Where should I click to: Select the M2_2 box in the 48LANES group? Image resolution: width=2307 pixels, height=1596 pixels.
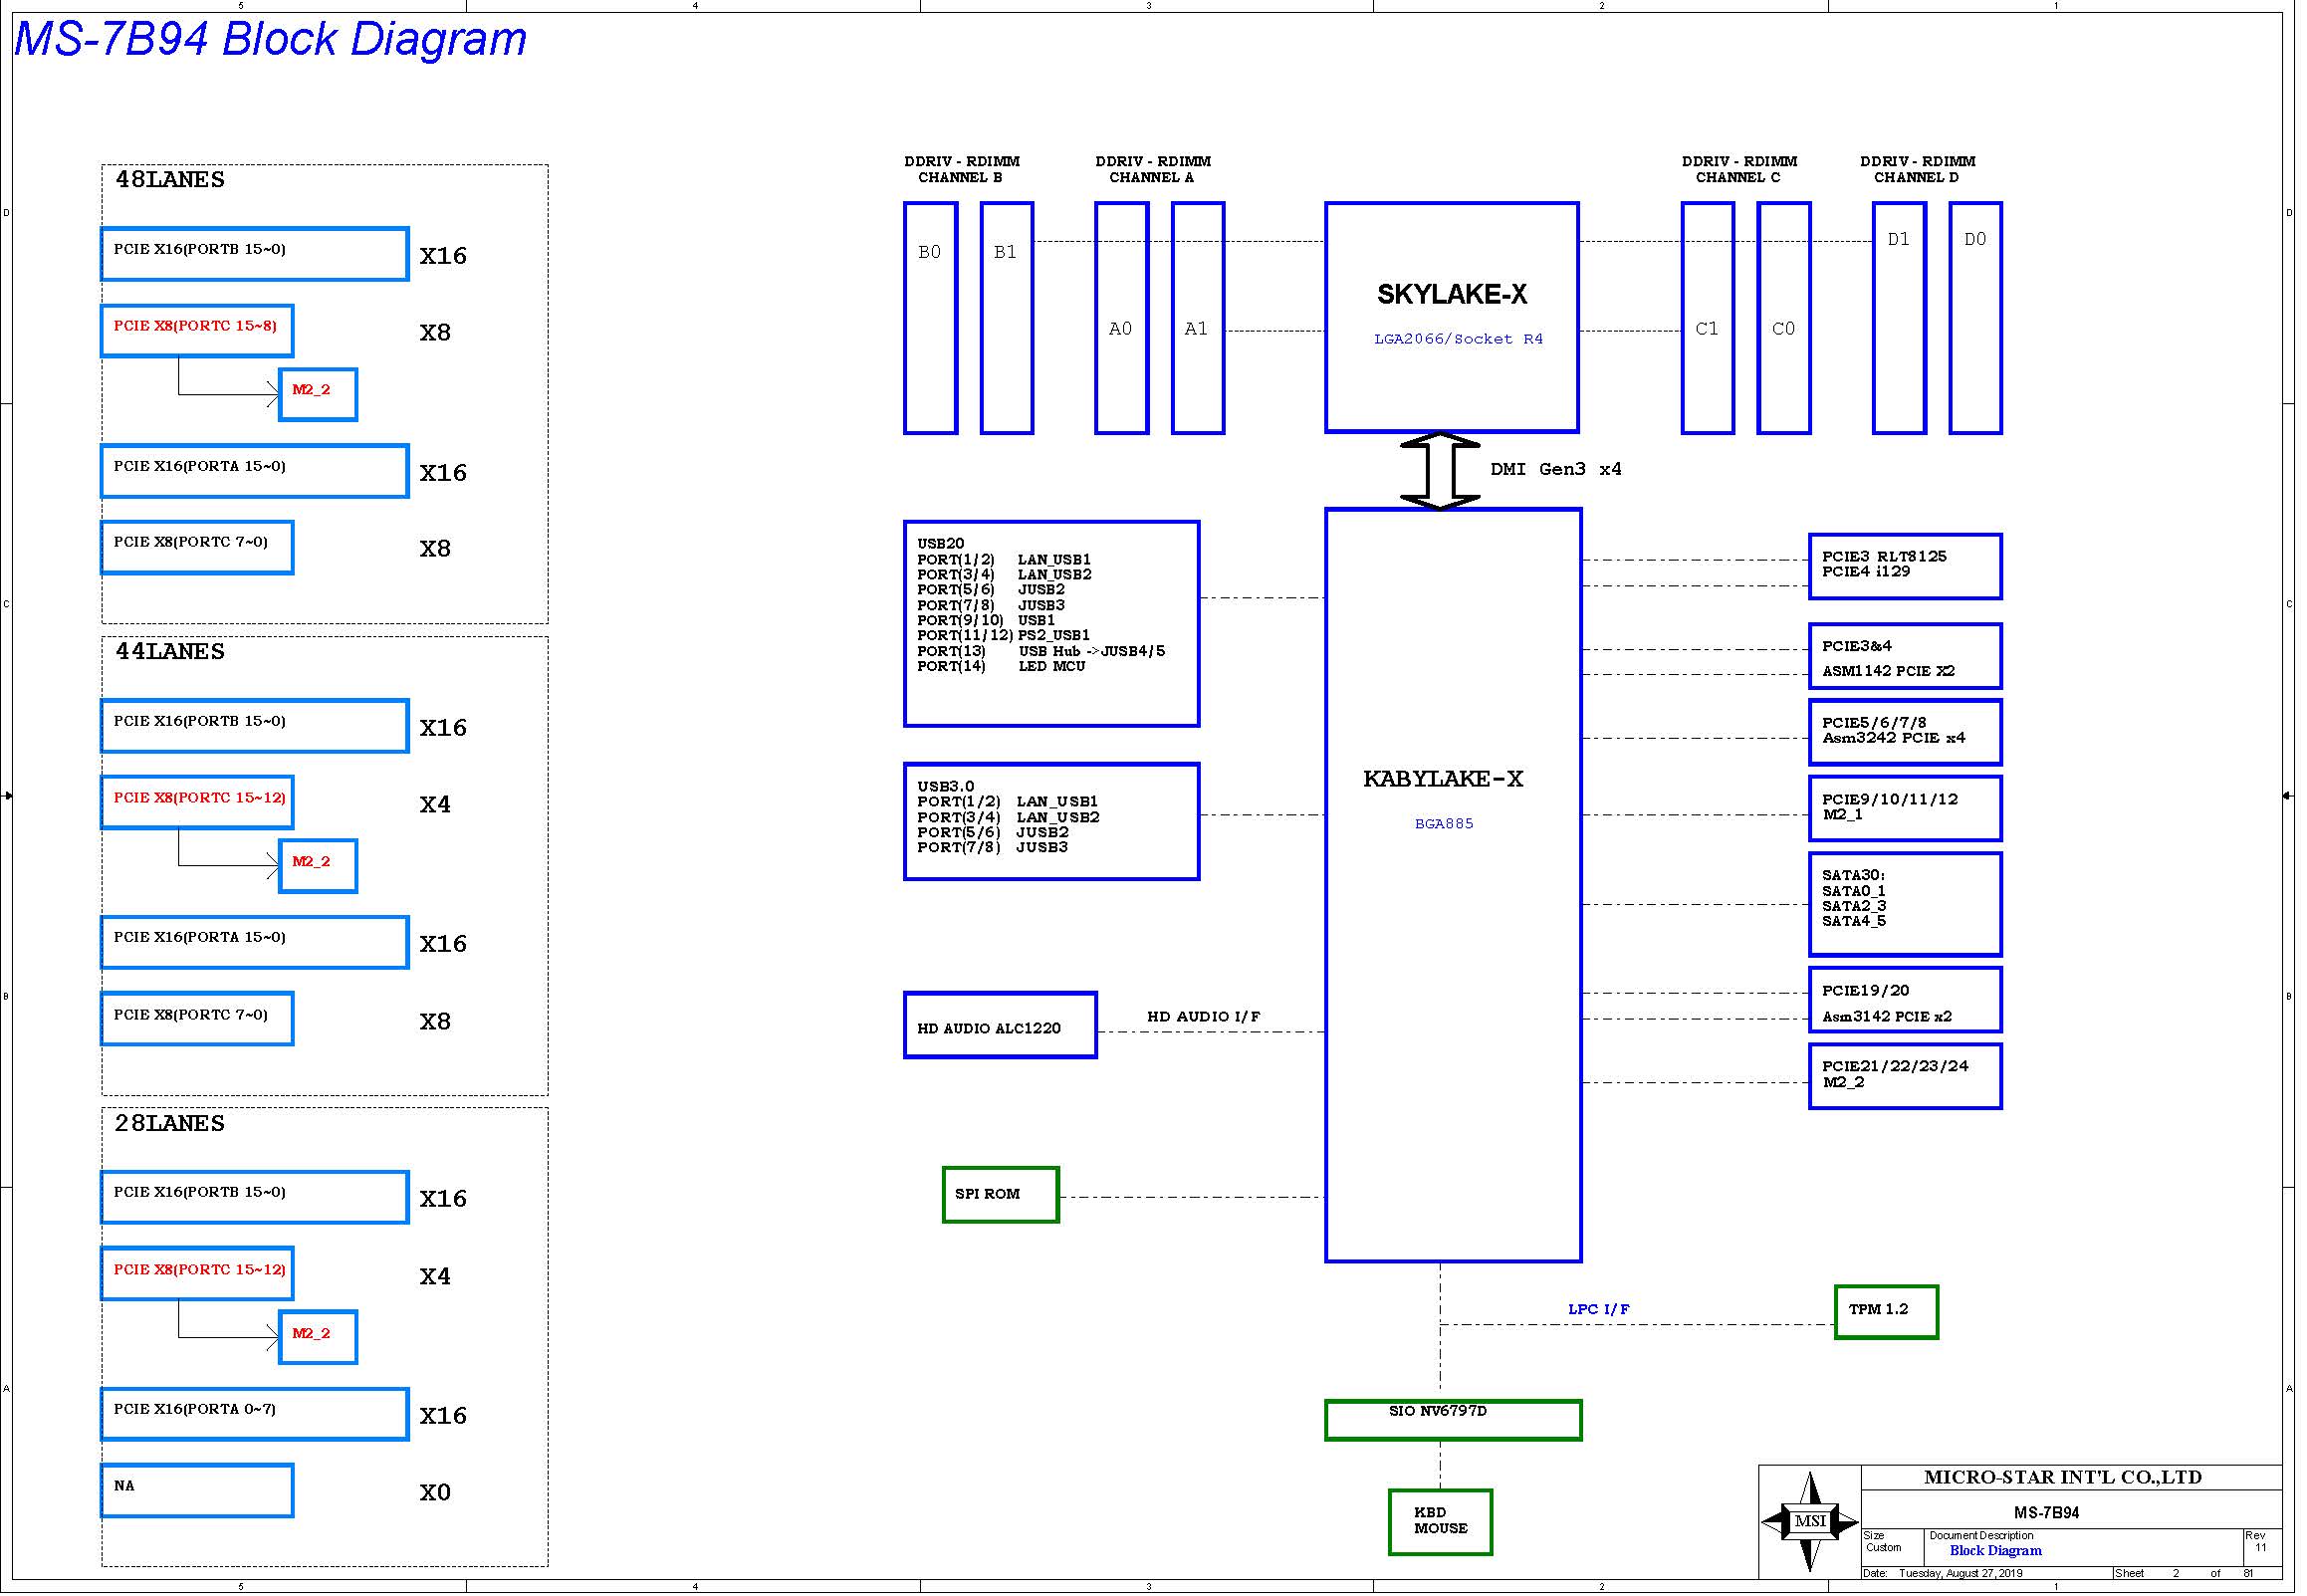coord(318,394)
